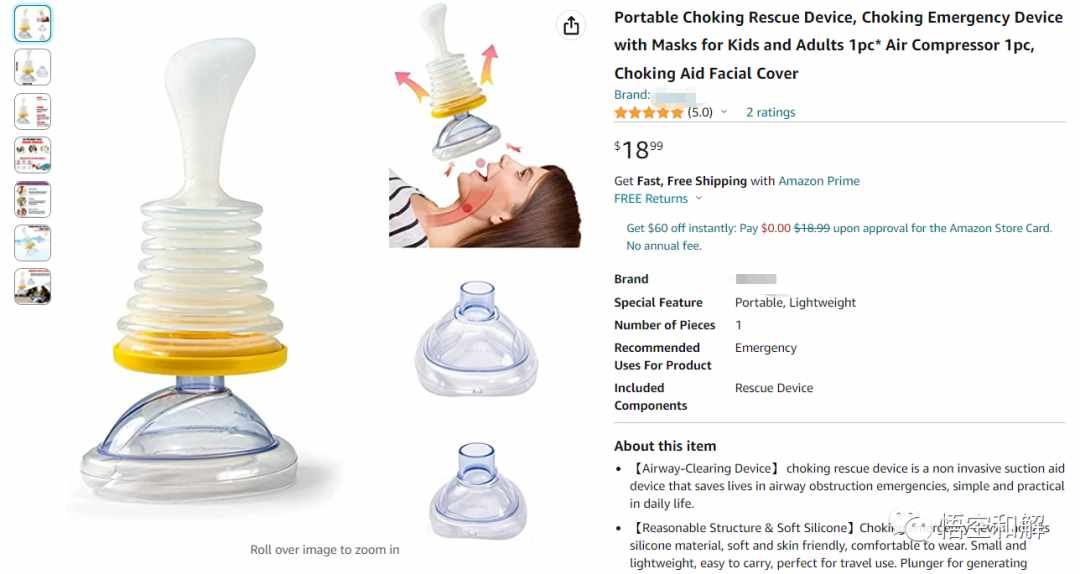Viewport: 1080px width, 574px height.
Task: Click the main suction device product image
Action: click(x=194, y=269)
